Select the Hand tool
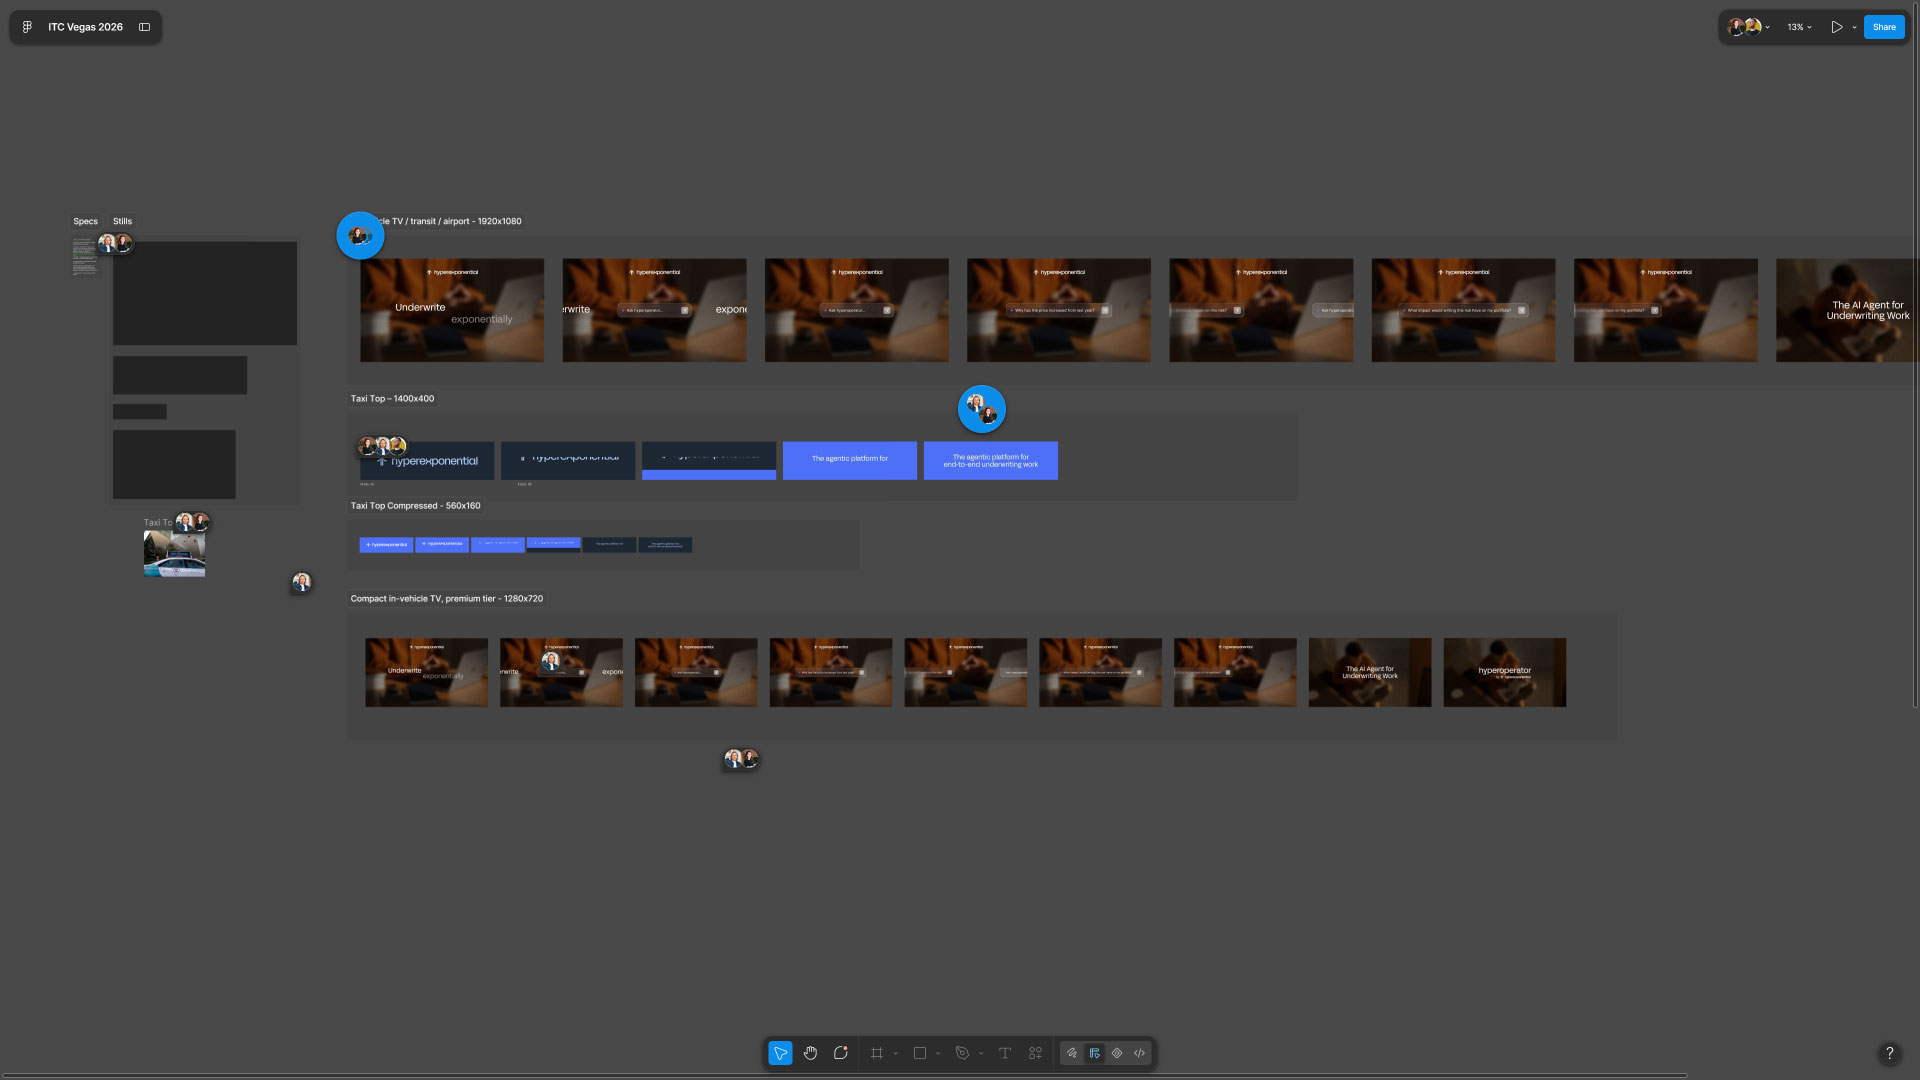This screenshot has width=1920, height=1080. pyautogui.click(x=810, y=1053)
